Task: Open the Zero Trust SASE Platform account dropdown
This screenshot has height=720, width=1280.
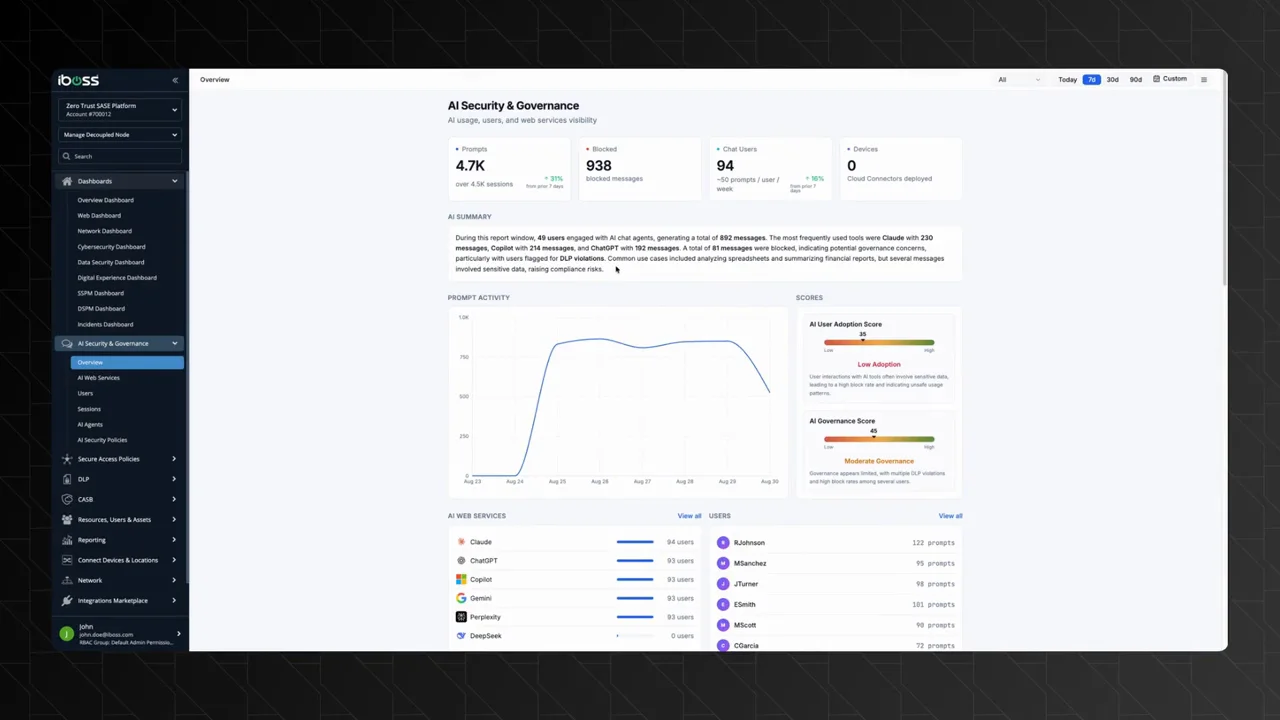Action: click(120, 110)
